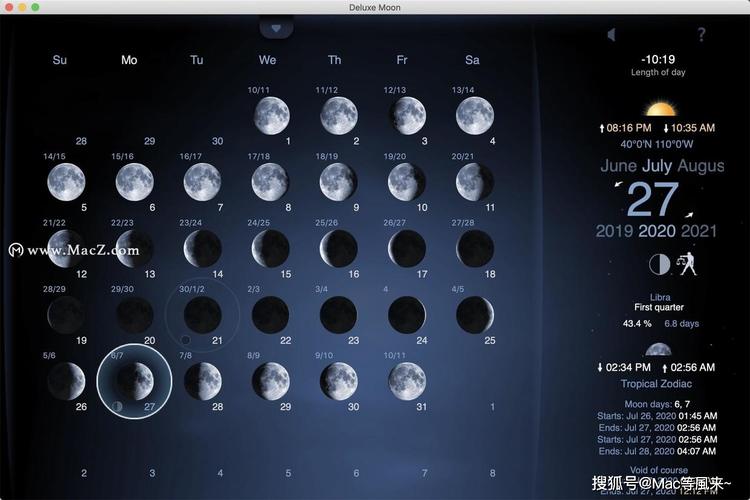This screenshot has width=750, height=500.
Task: Click the Tropical Zodiac label
Action: [656, 384]
